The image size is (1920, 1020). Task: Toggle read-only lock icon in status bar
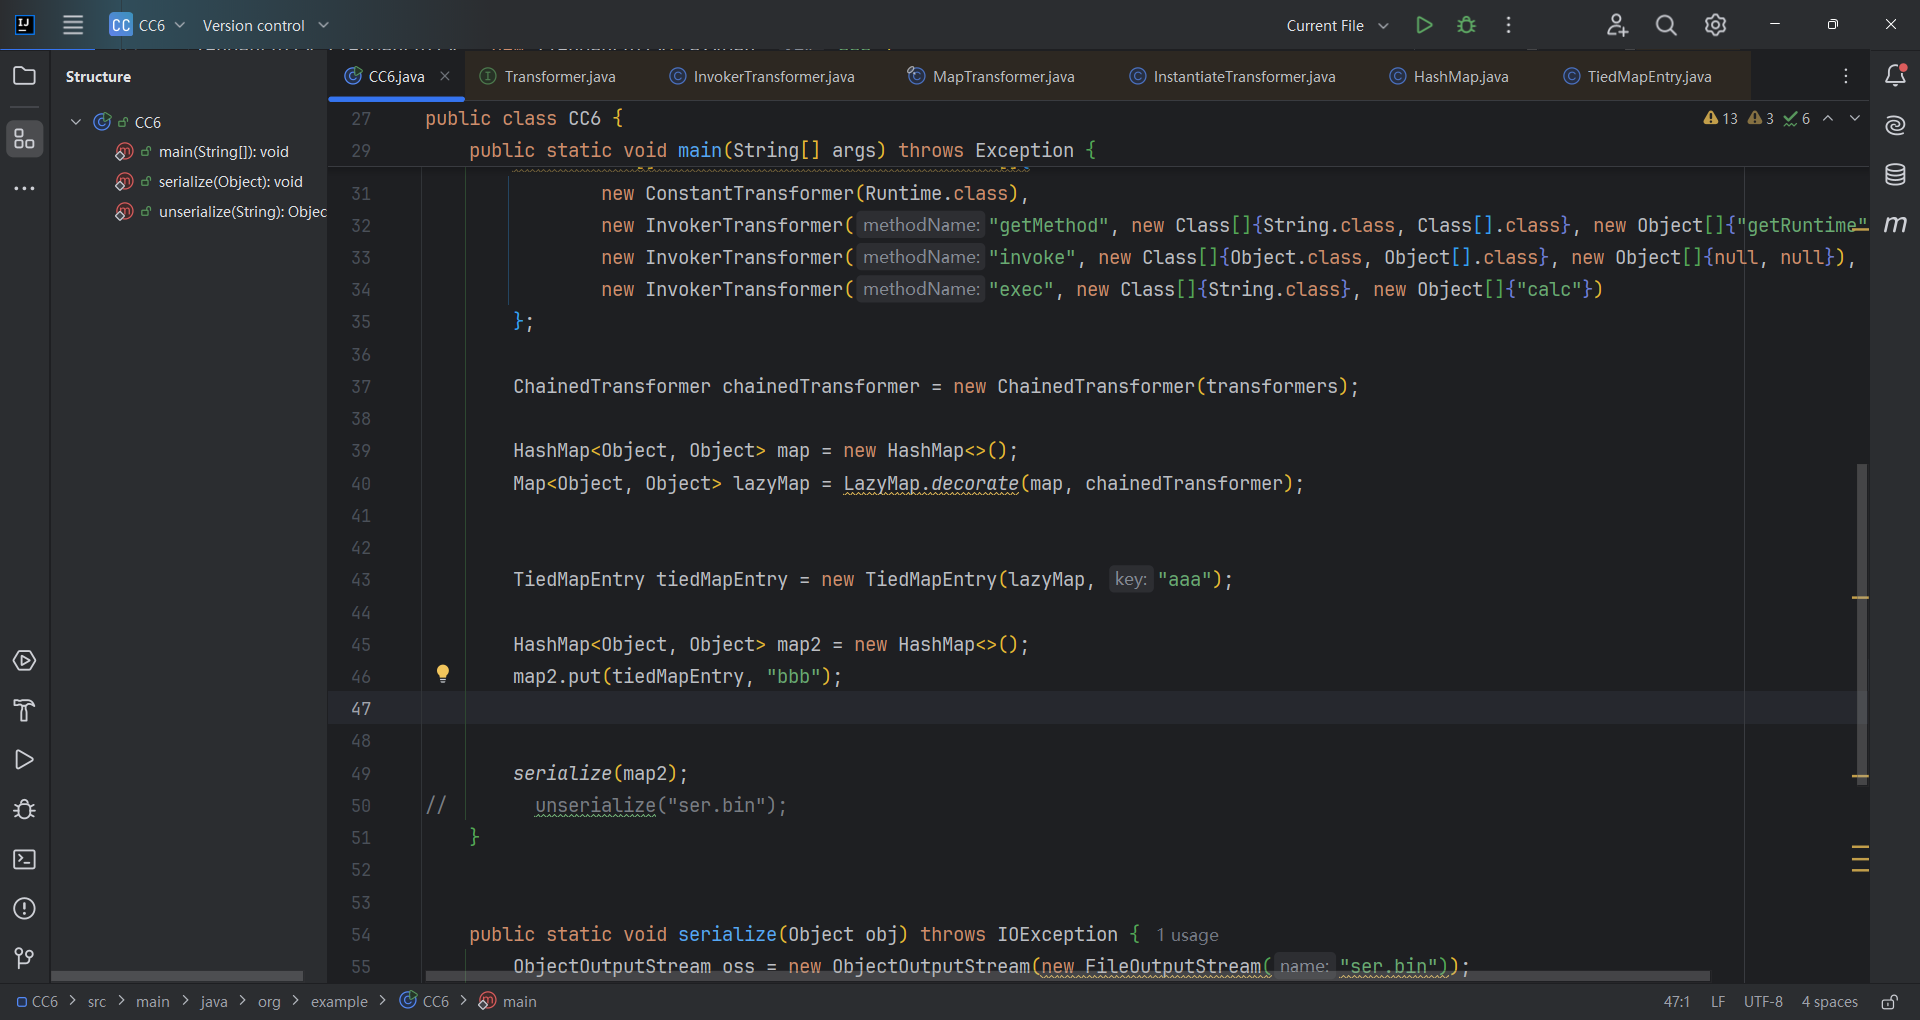click(1889, 1002)
